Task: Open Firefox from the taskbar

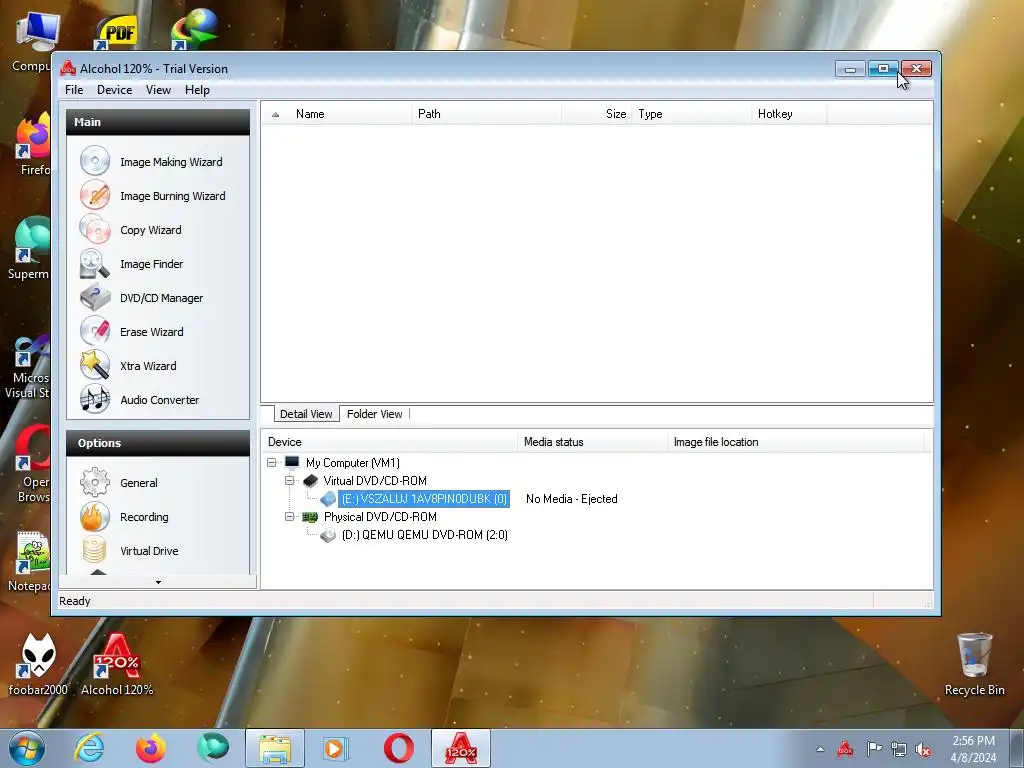Action: pyautogui.click(x=151, y=748)
